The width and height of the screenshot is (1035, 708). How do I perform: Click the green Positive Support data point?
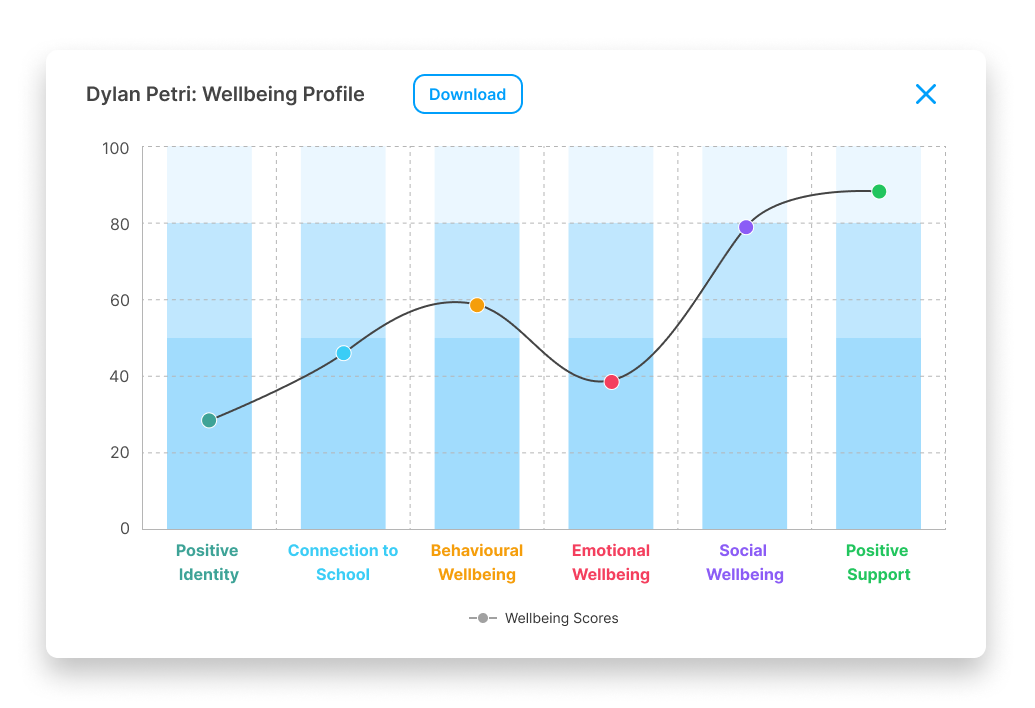tap(878, 190)
